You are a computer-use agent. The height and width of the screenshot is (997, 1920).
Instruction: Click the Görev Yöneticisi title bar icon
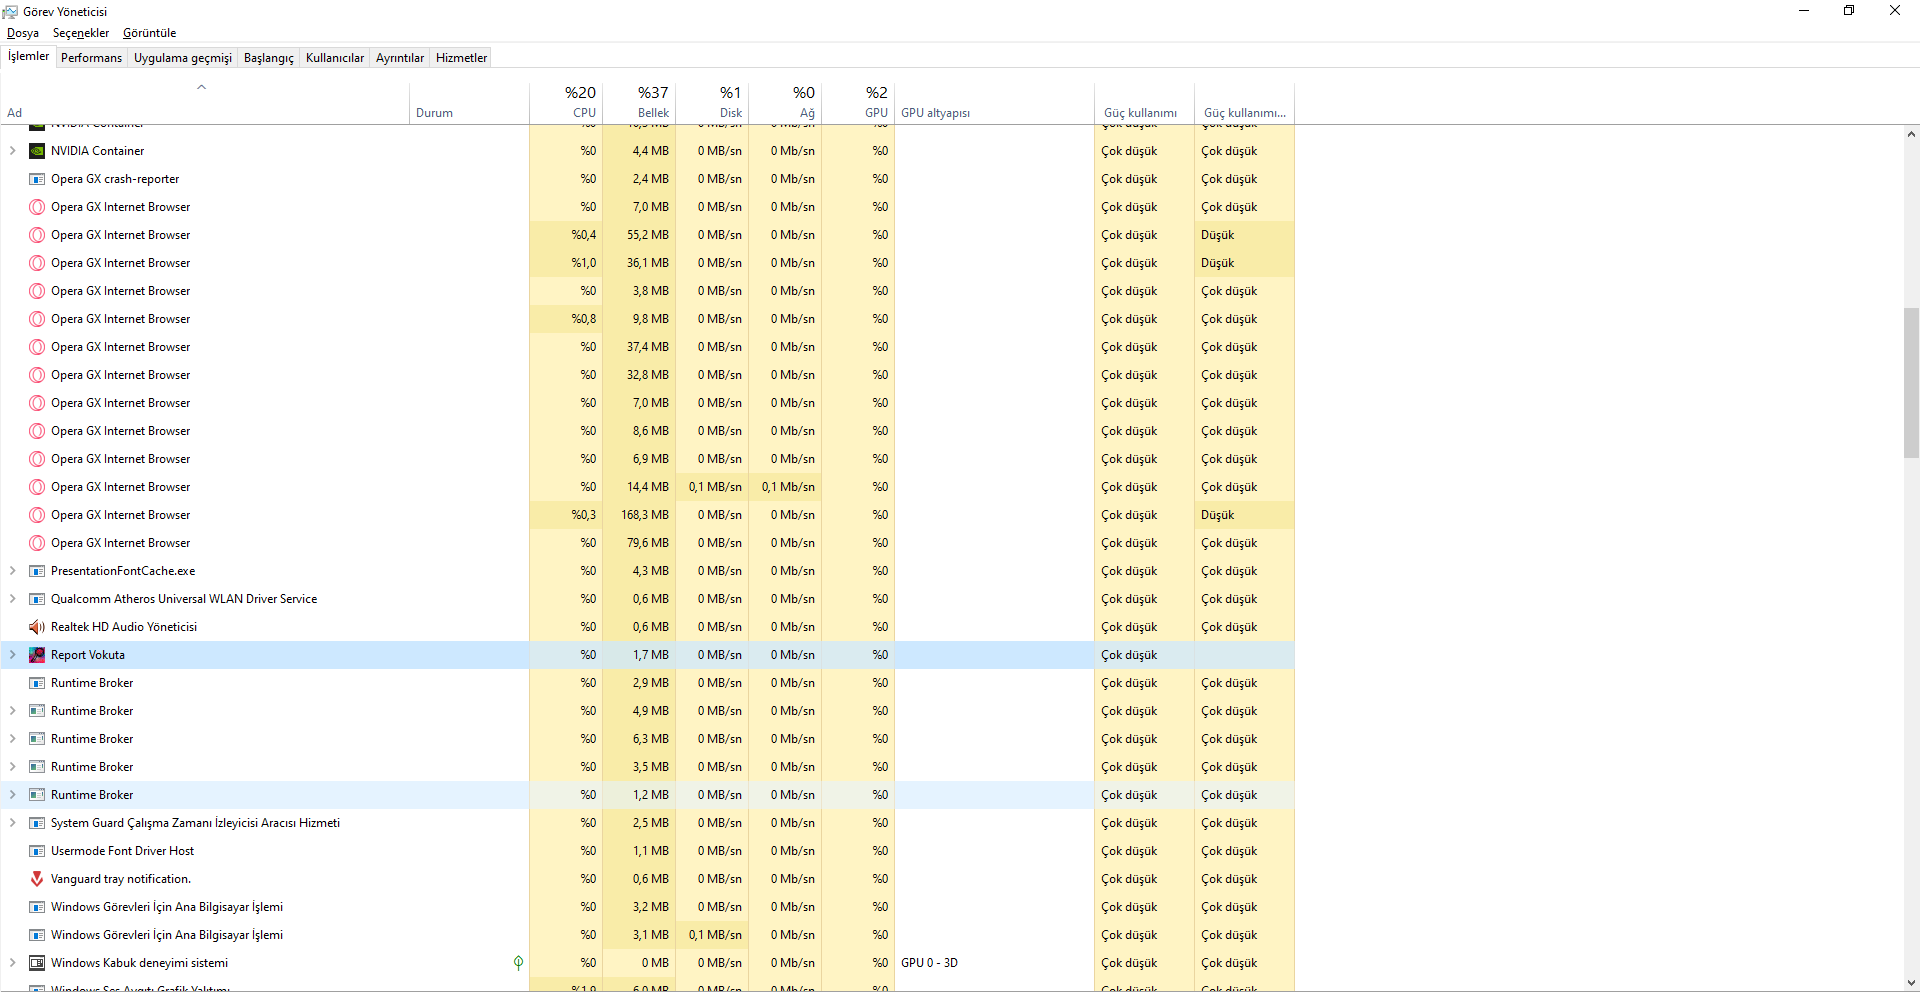coord(11,11)
